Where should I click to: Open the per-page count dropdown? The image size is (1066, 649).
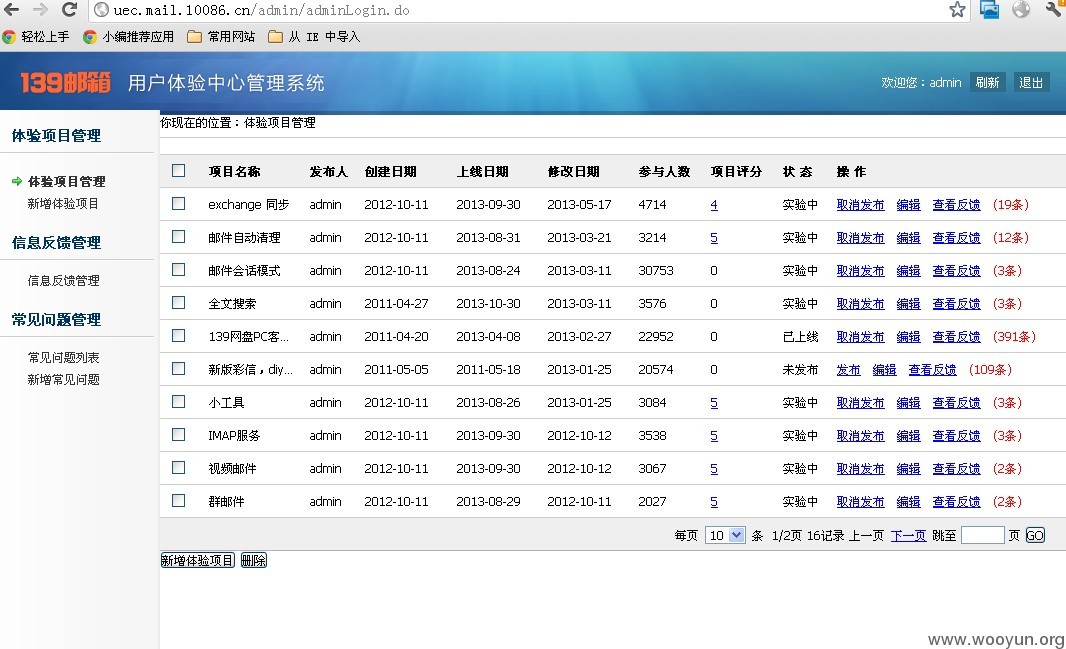[x=725, y=536]
